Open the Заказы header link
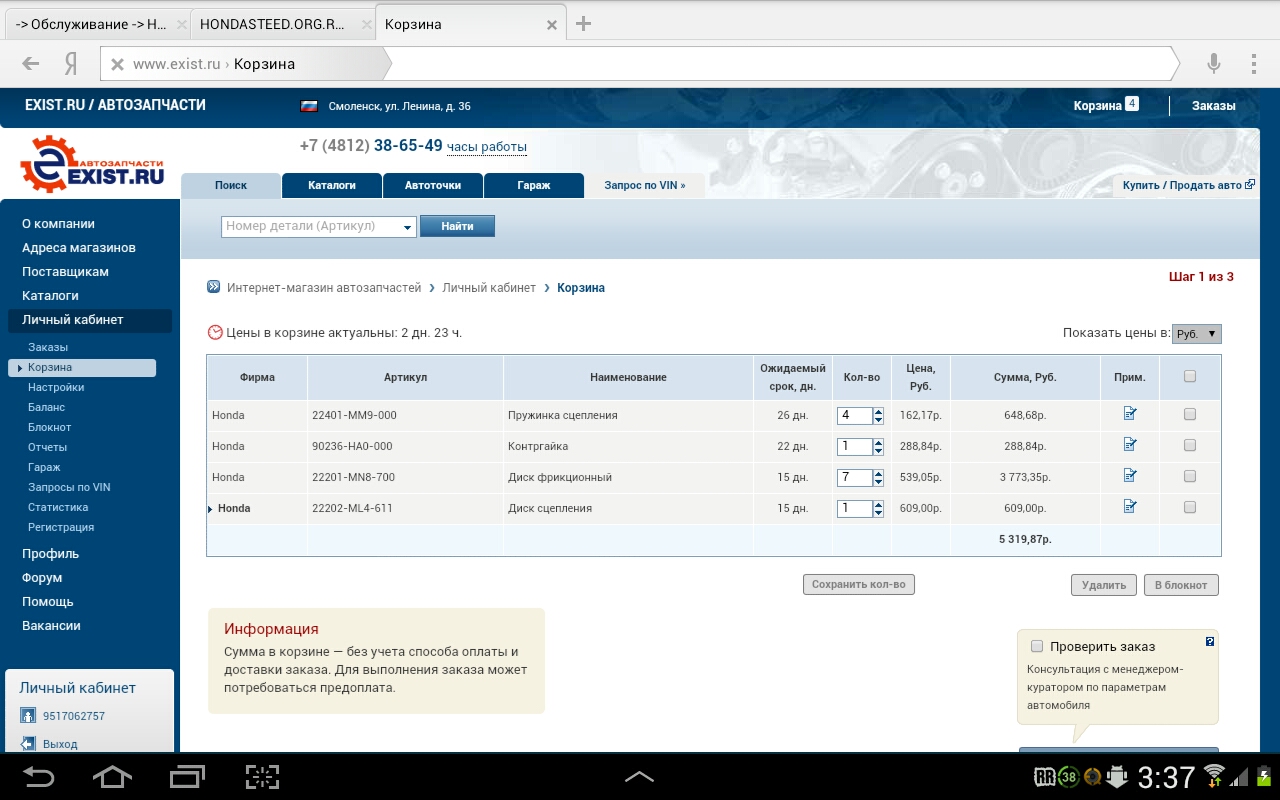1280x800 pixels. pyautogui.click(x=1213, y=106)
